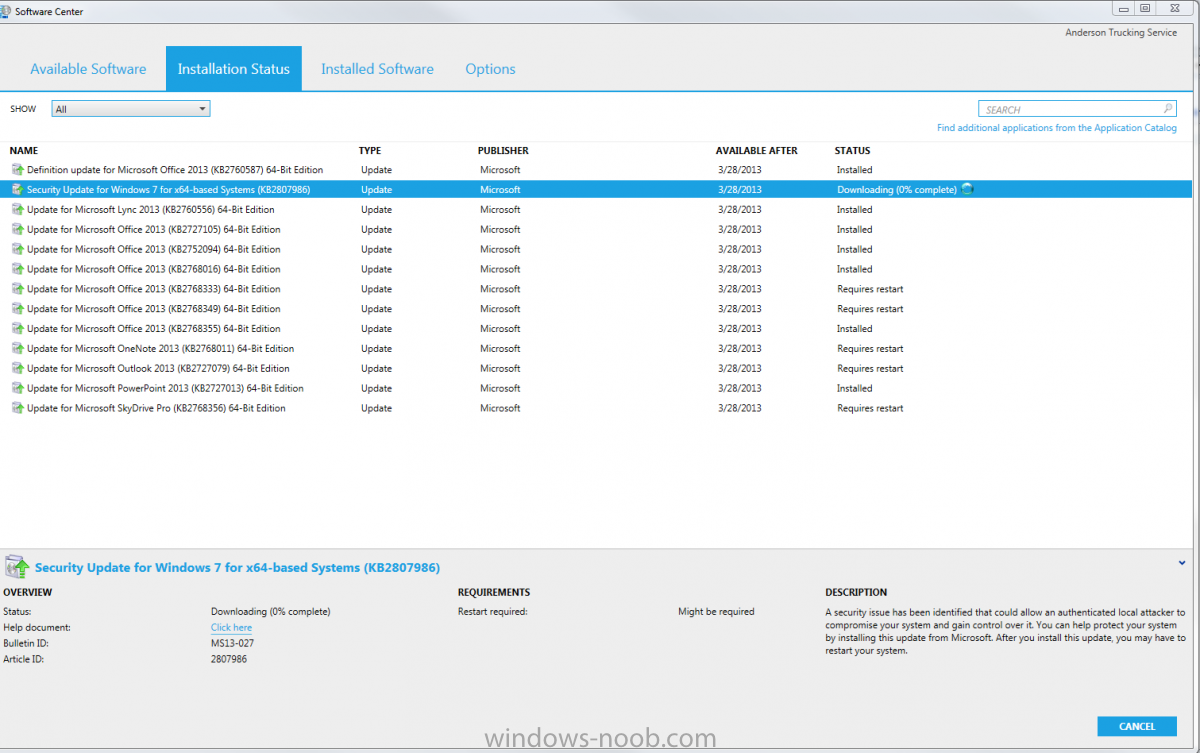Click icon of Office 2013 KB2768349 row
This screenshot has height=753, width=1200.
click(17, 309)
